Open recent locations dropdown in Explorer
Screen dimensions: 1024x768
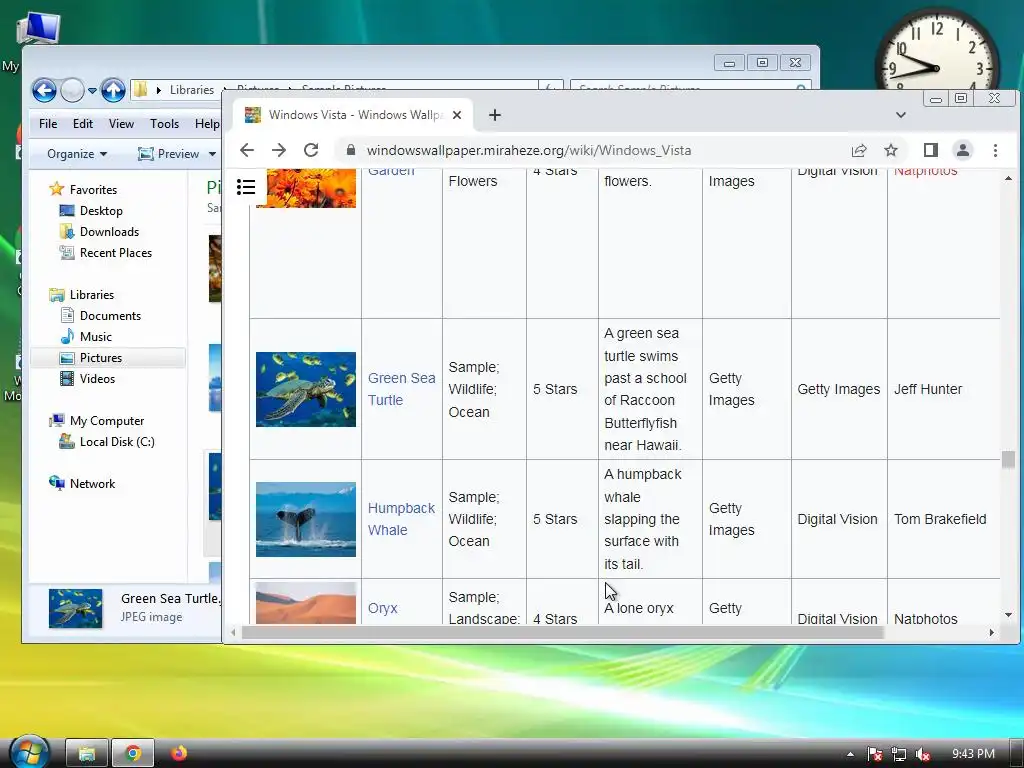pos(92,91)
